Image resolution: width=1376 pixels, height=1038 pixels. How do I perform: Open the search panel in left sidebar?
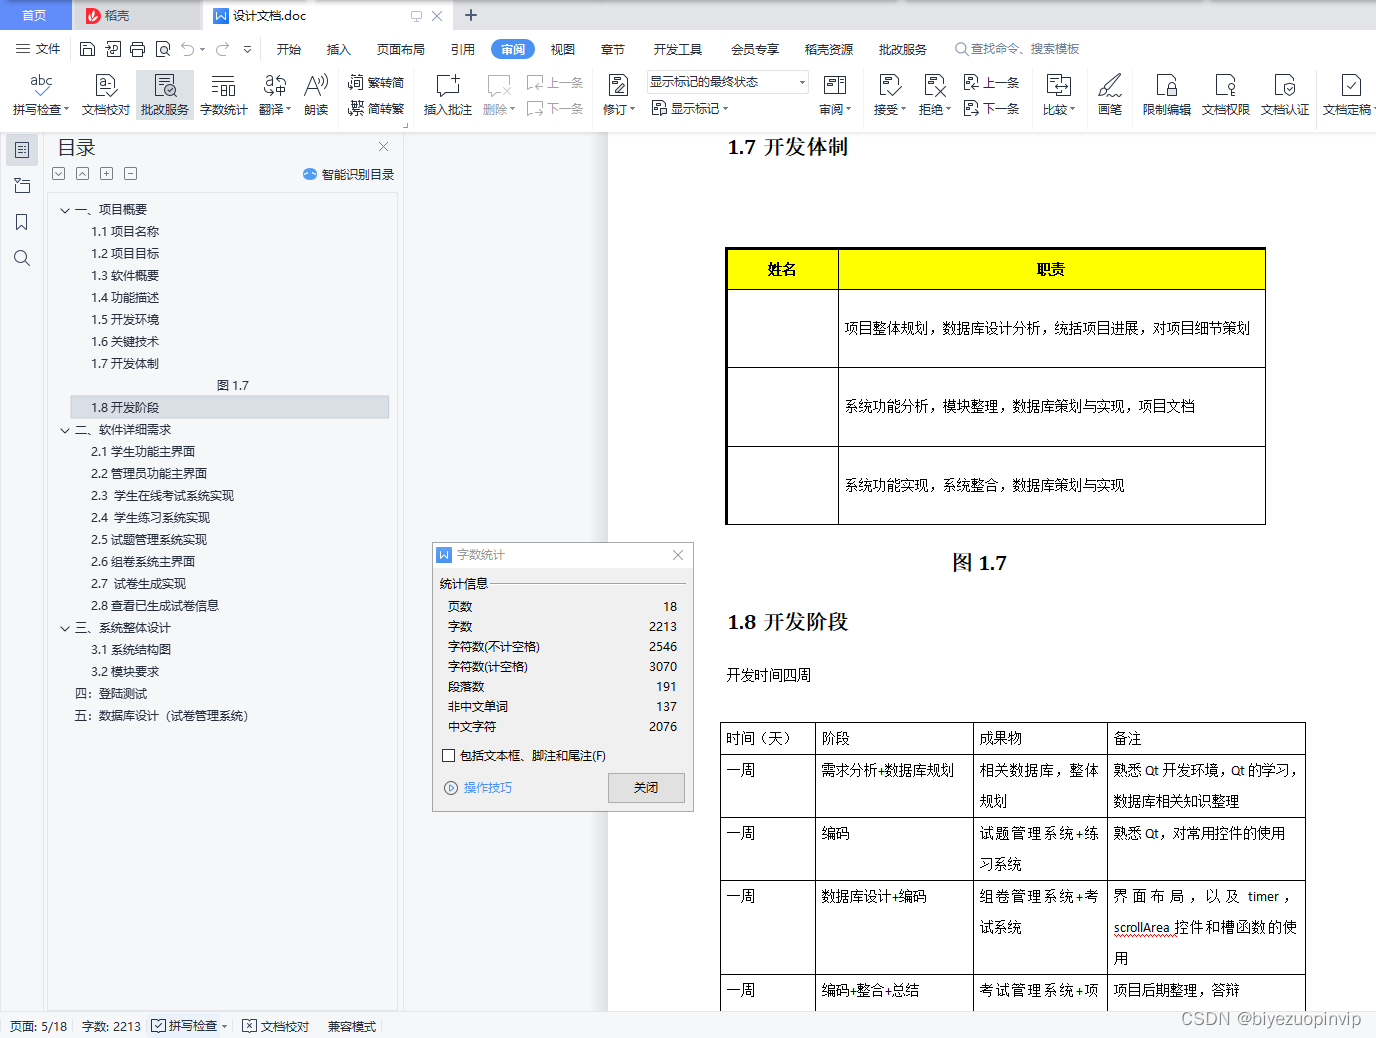22,258
